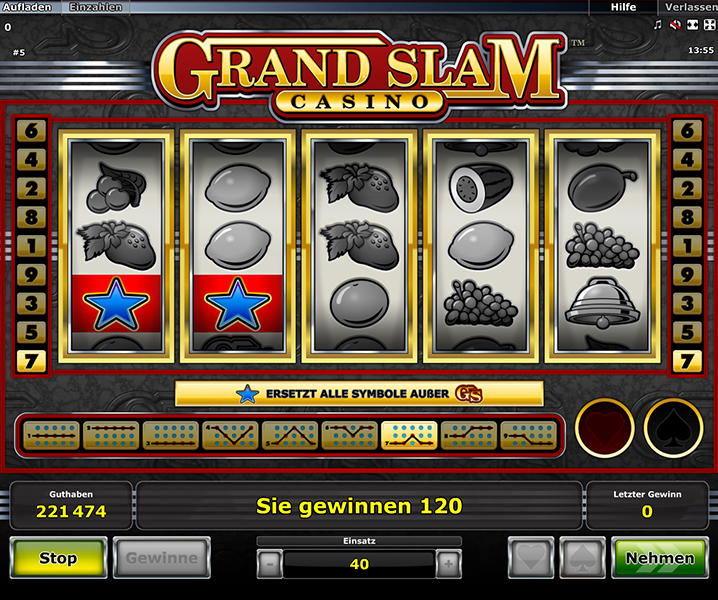Image resolution: width=718 pixels, height=600 pixels.
Task: Click the Einsatz value field showing 40
Action: tap(359, 564)
